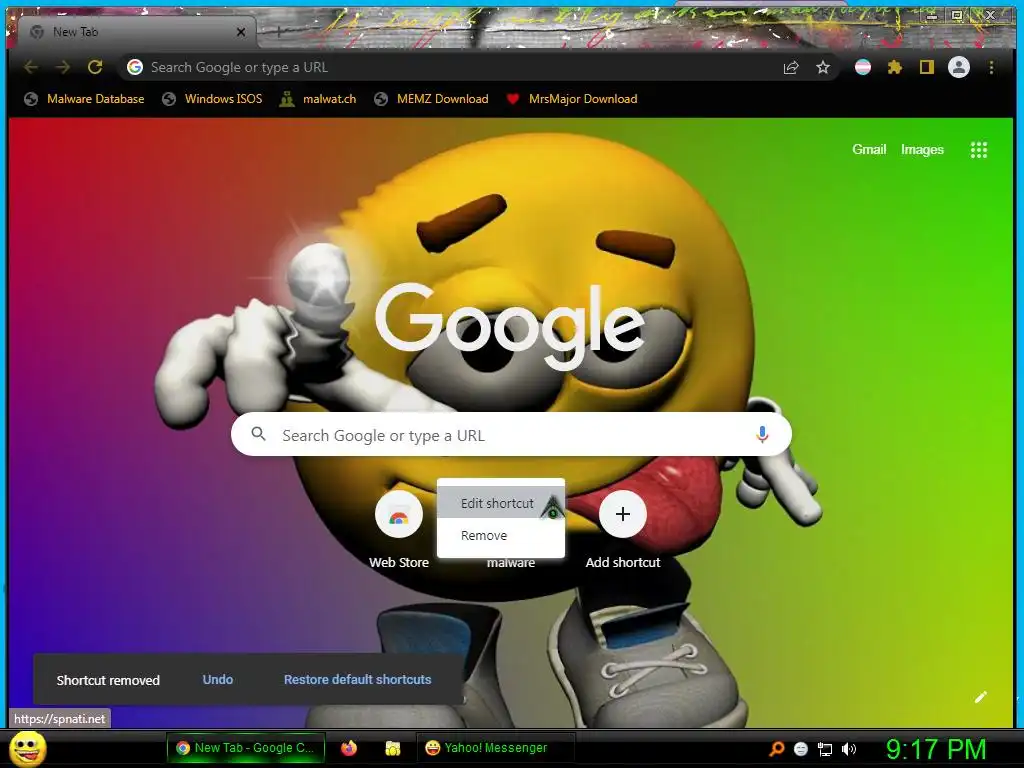The height and width of the screenshot is (768, 1024).
Task: Open Chrome's three-dot menu
Action: [x=991, y=67]
